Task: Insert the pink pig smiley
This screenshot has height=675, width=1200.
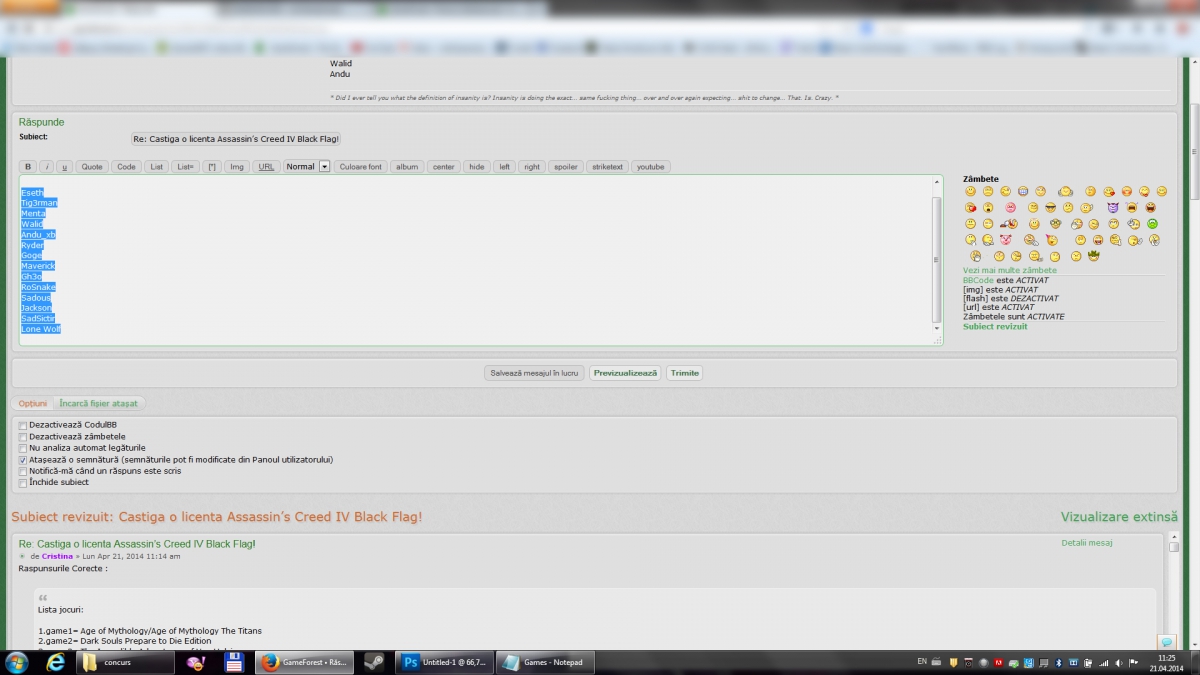Action: tap(1006, 240)
